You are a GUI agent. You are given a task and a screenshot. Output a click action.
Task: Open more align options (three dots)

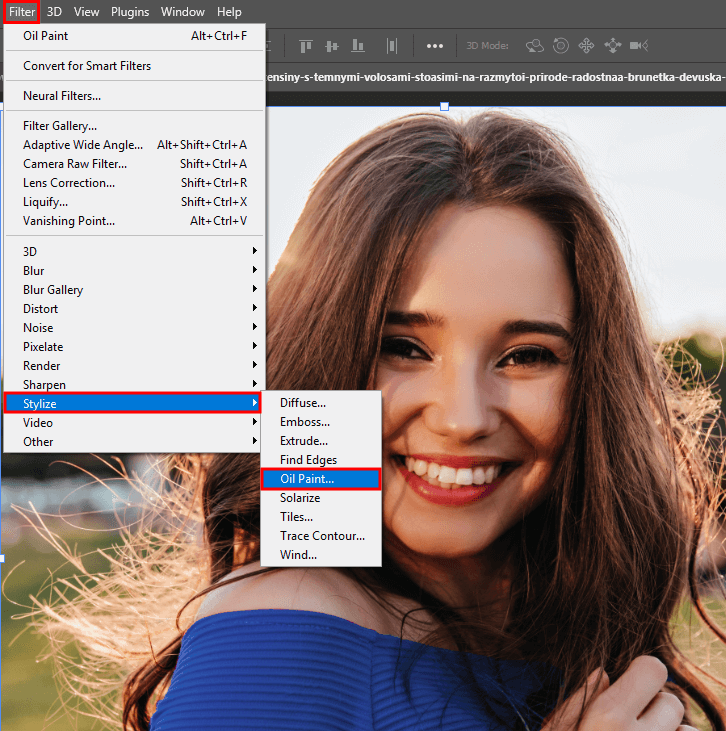[435, 46]
